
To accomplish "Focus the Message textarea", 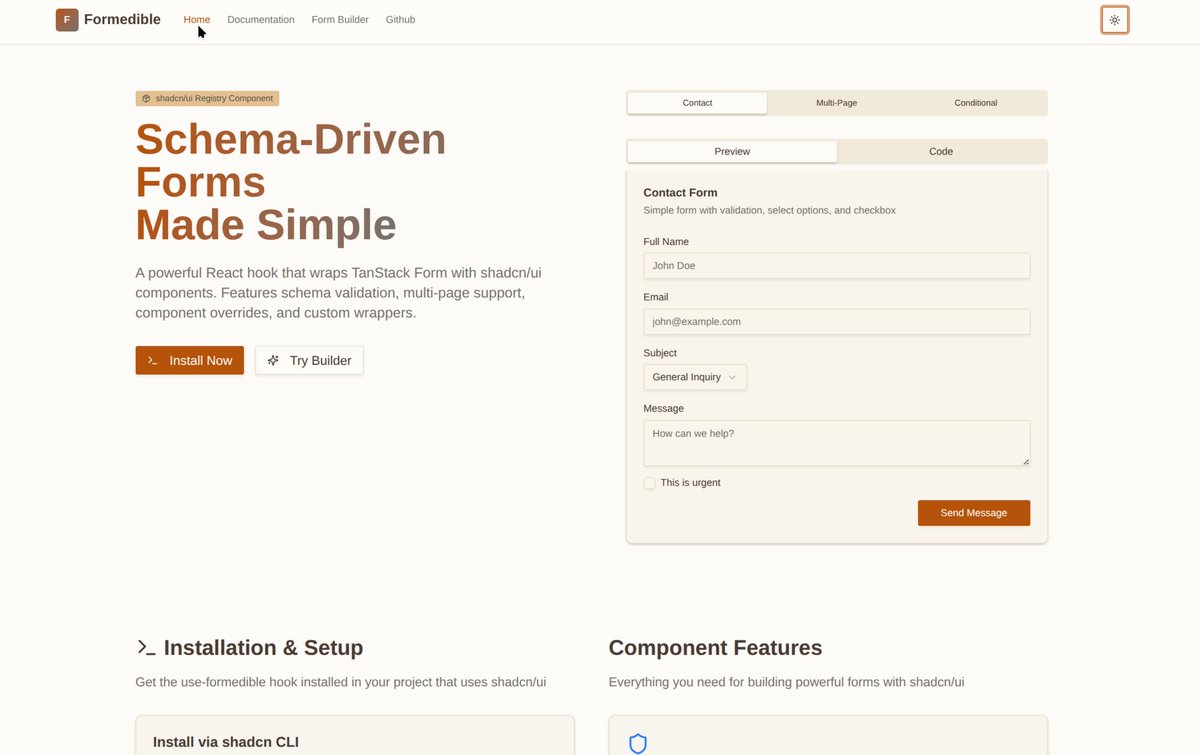I will click(x=837, y=443).
